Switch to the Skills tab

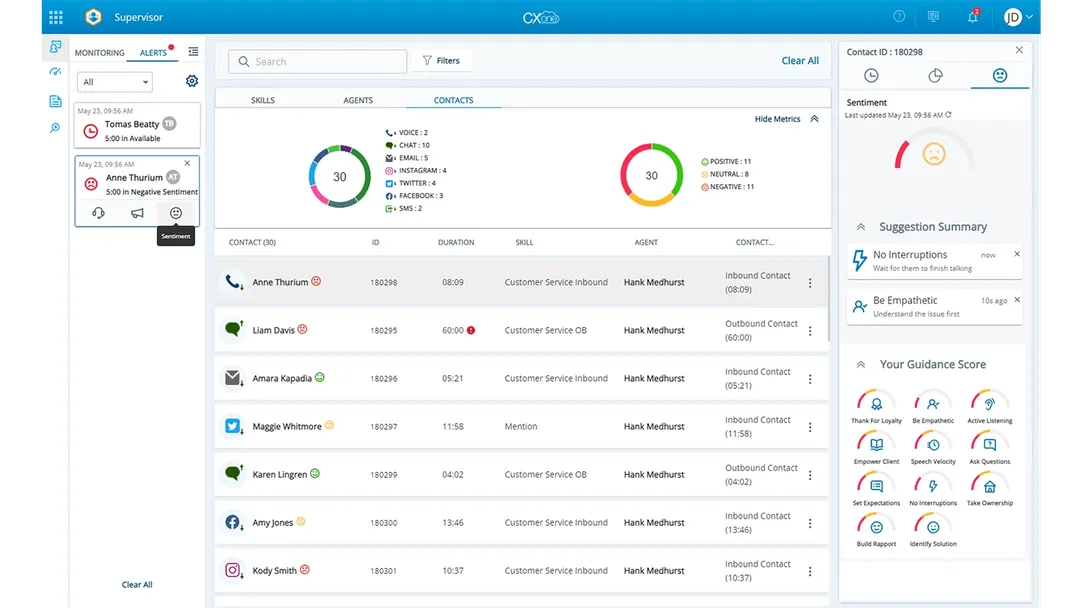[x=262, y=100]
